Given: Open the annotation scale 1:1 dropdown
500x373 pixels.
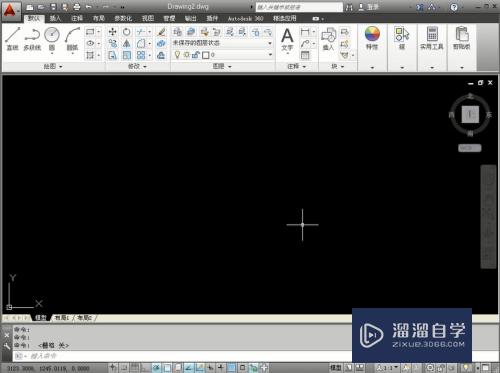Looking at the screenshot, I should click(x=388, y=368).
